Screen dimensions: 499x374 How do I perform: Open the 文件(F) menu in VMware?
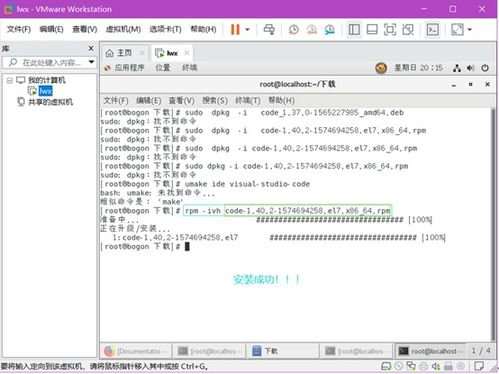(19, 29)
